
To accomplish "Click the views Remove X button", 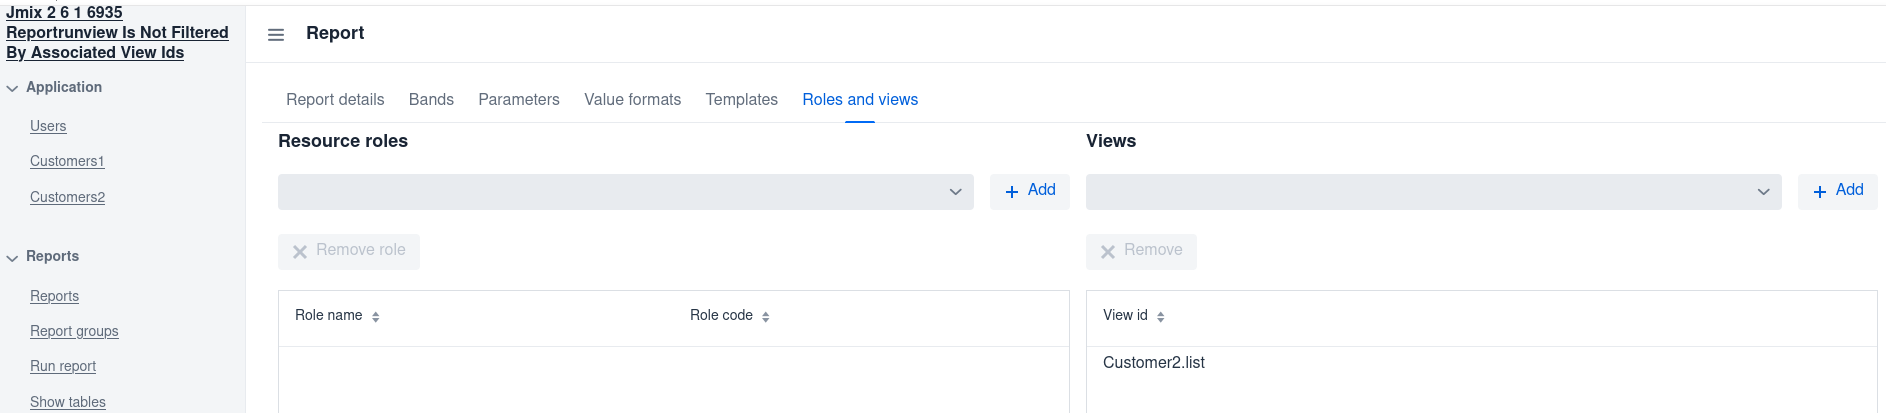I will pos(1141,251).
